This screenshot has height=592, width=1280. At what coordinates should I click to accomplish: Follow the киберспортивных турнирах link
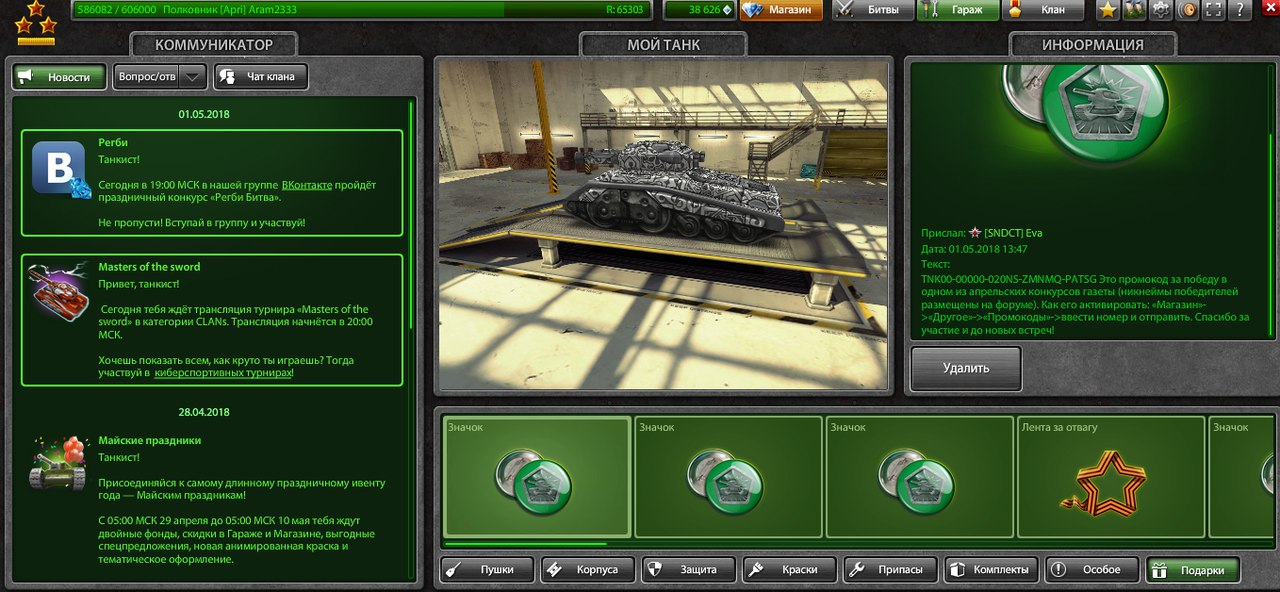tap(223, 373)
